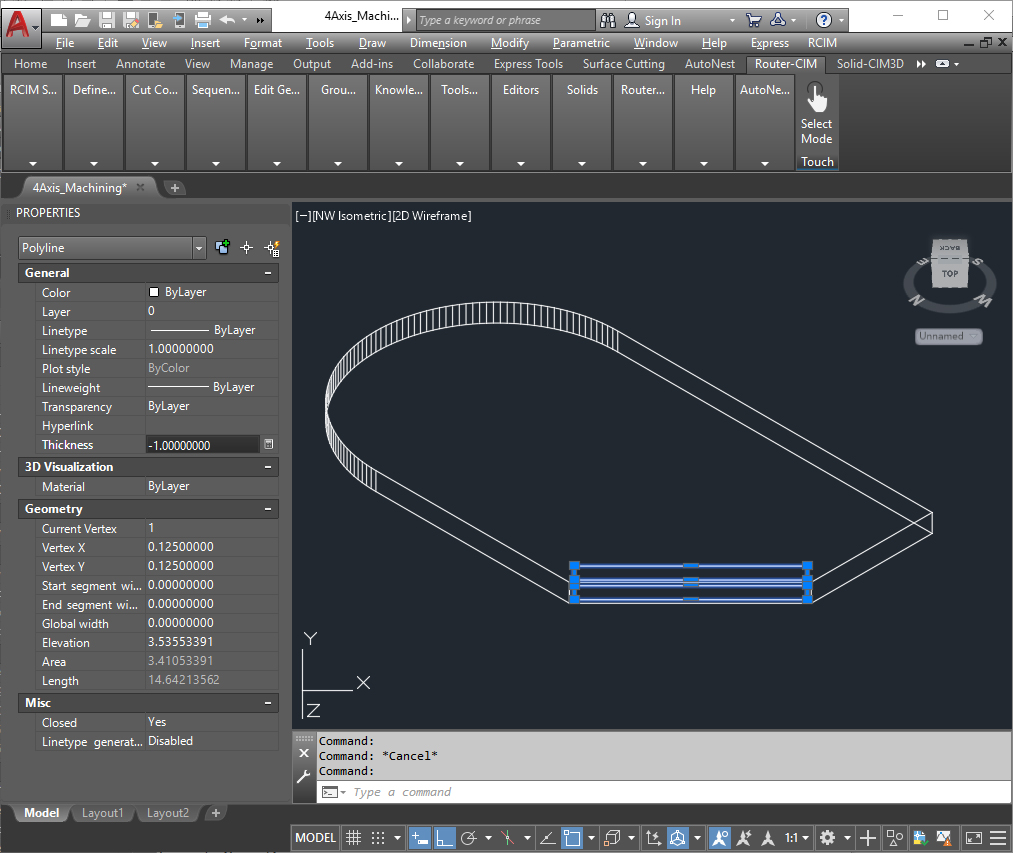This screenshot has width=1013, height=853.
Task: Toggle the drawing grid display in status bar
Action: (x=353, y=838)
